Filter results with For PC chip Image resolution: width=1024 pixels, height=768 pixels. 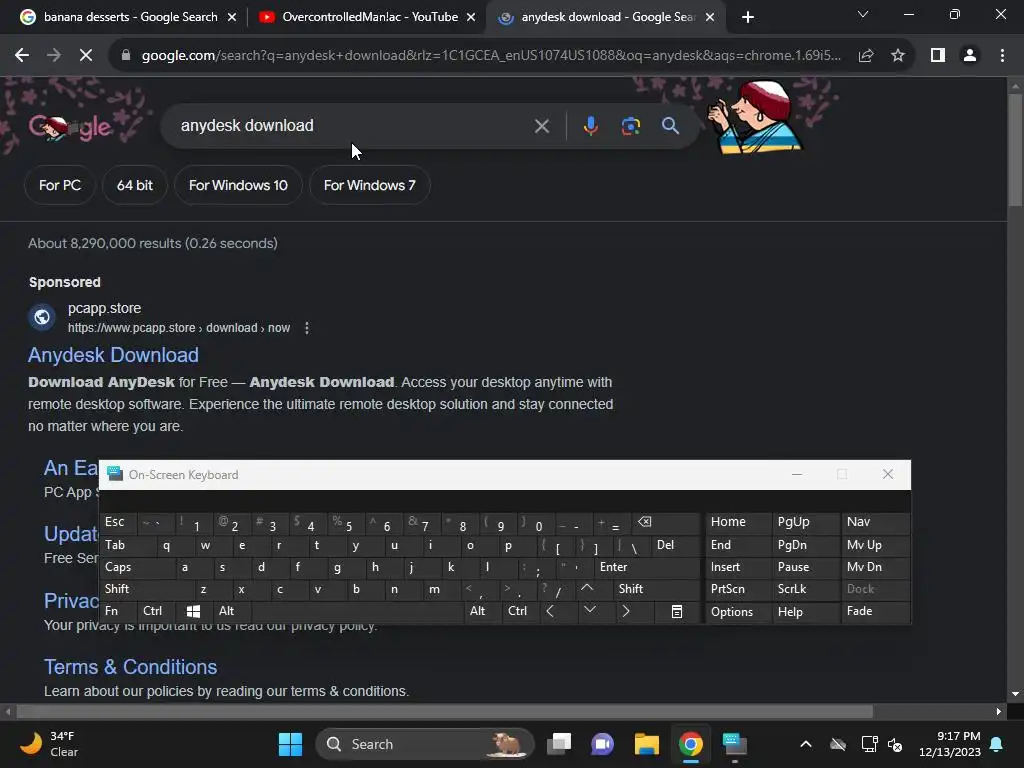click(x=59, y=185)
